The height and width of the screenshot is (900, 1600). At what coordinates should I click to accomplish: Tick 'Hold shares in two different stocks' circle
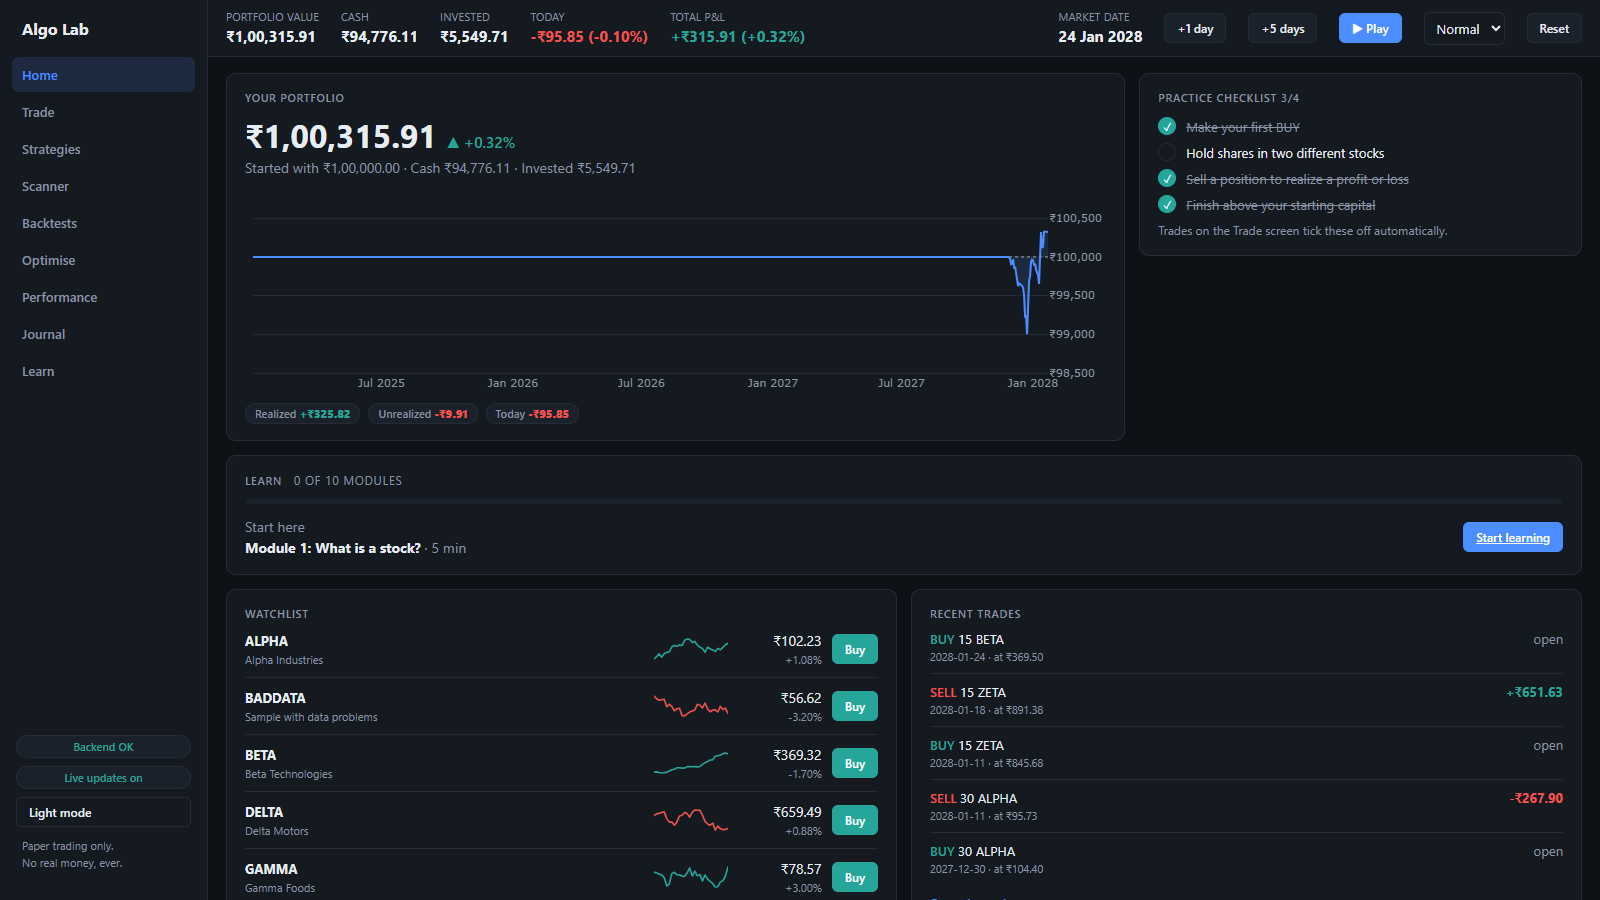click(x=1167, y=153)
